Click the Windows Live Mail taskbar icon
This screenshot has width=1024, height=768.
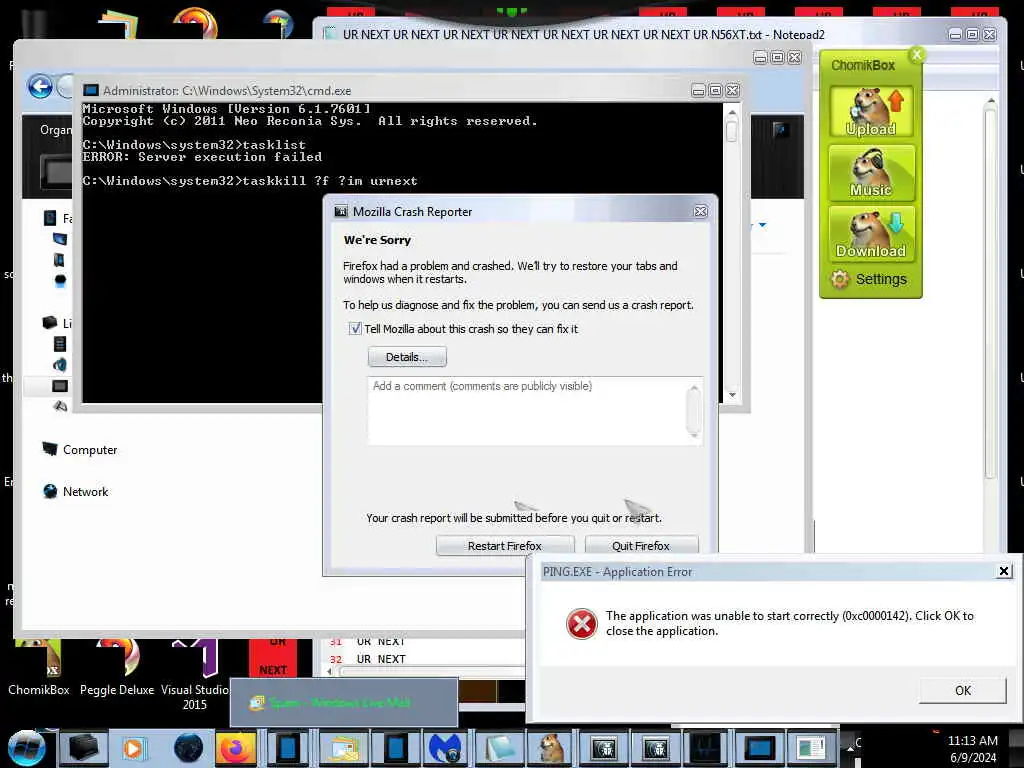coord(344,748)
